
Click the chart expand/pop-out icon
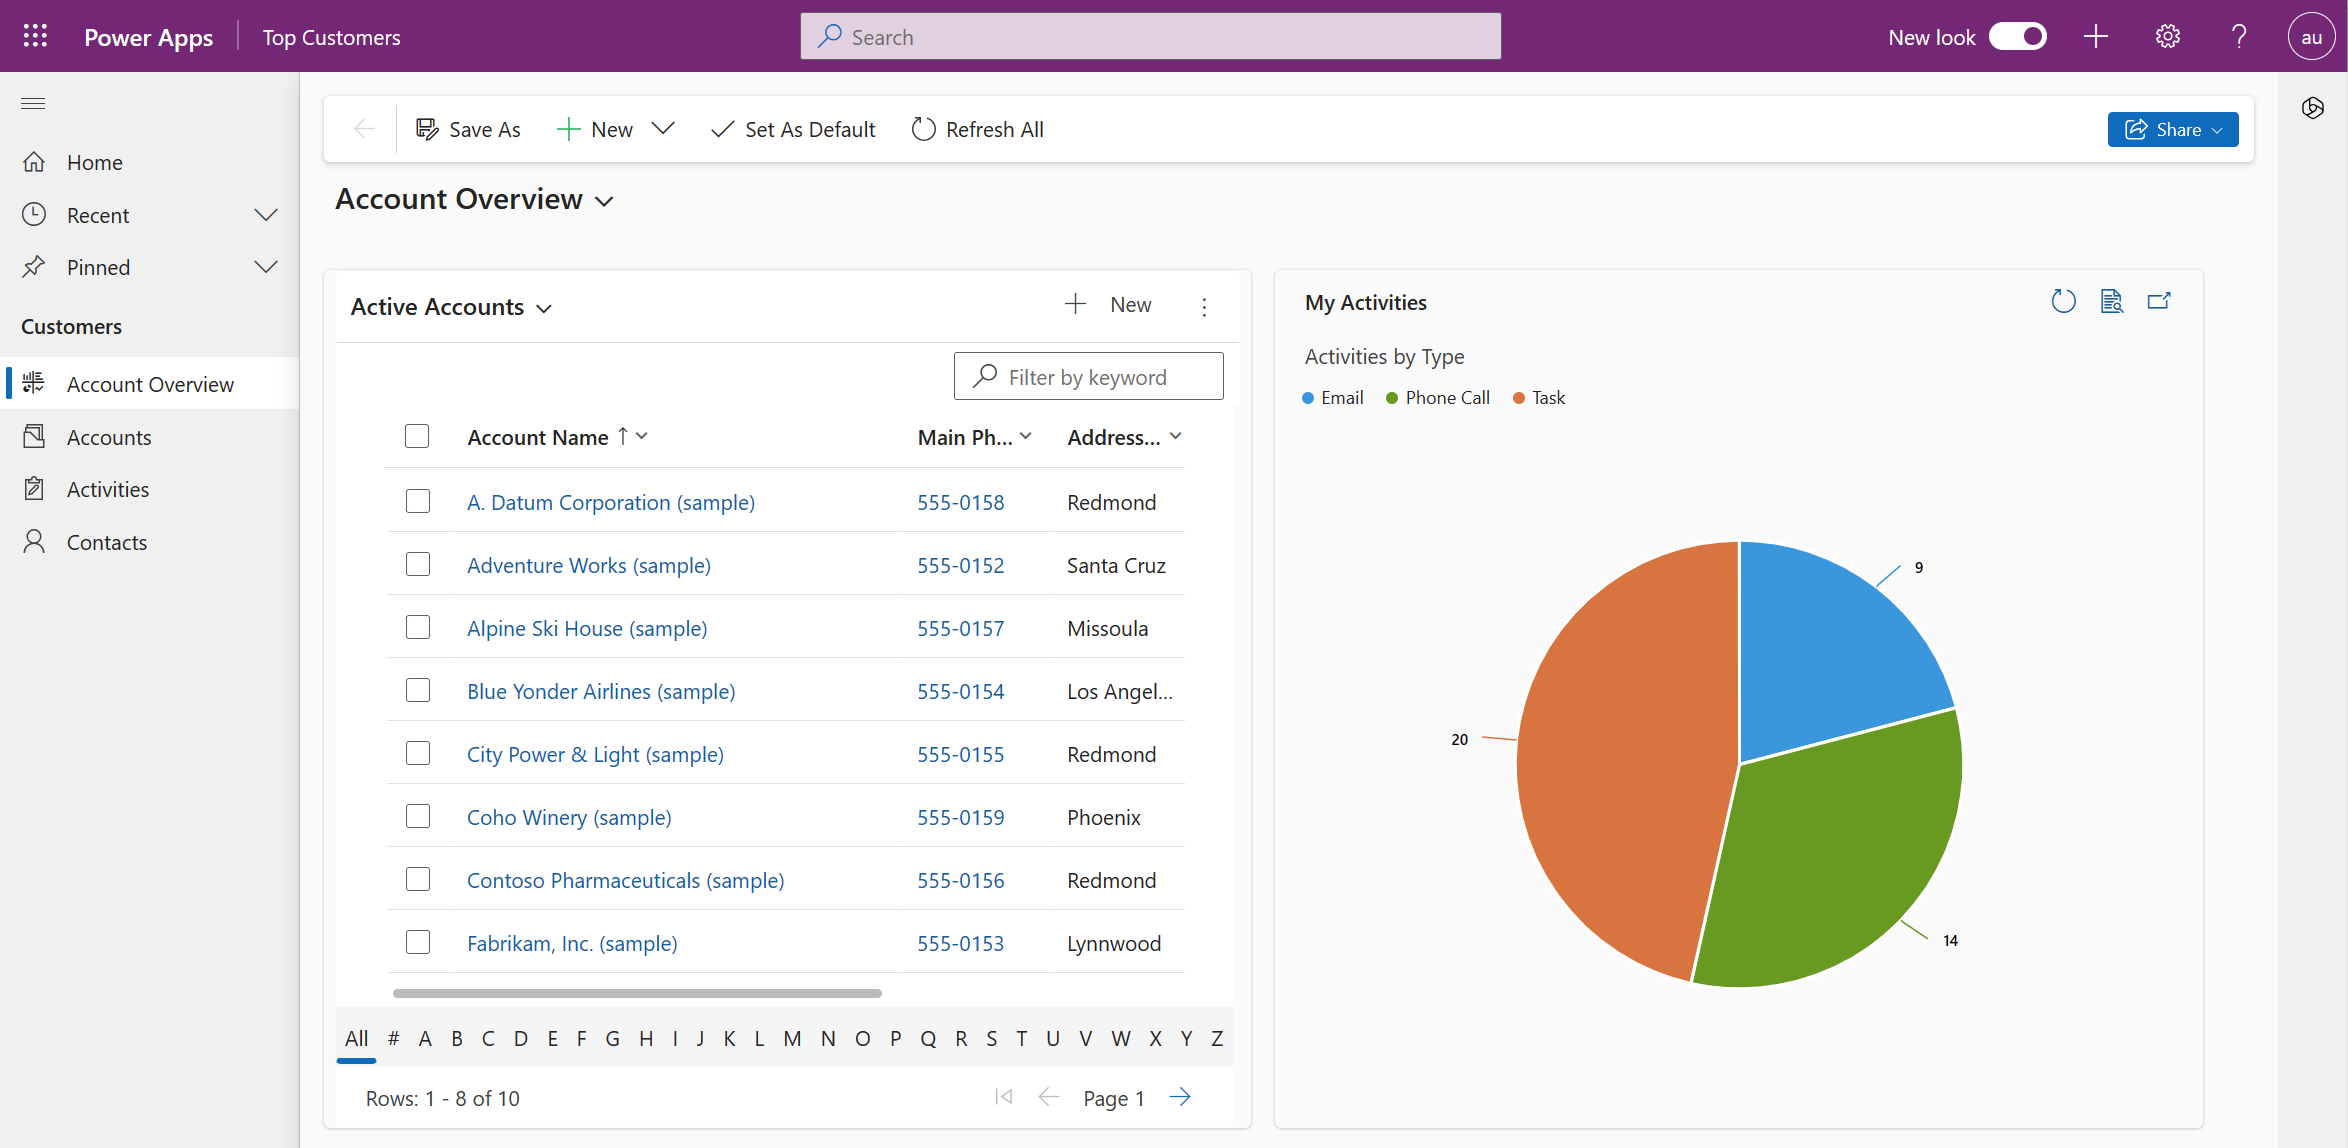click(x=2159, y=302)
